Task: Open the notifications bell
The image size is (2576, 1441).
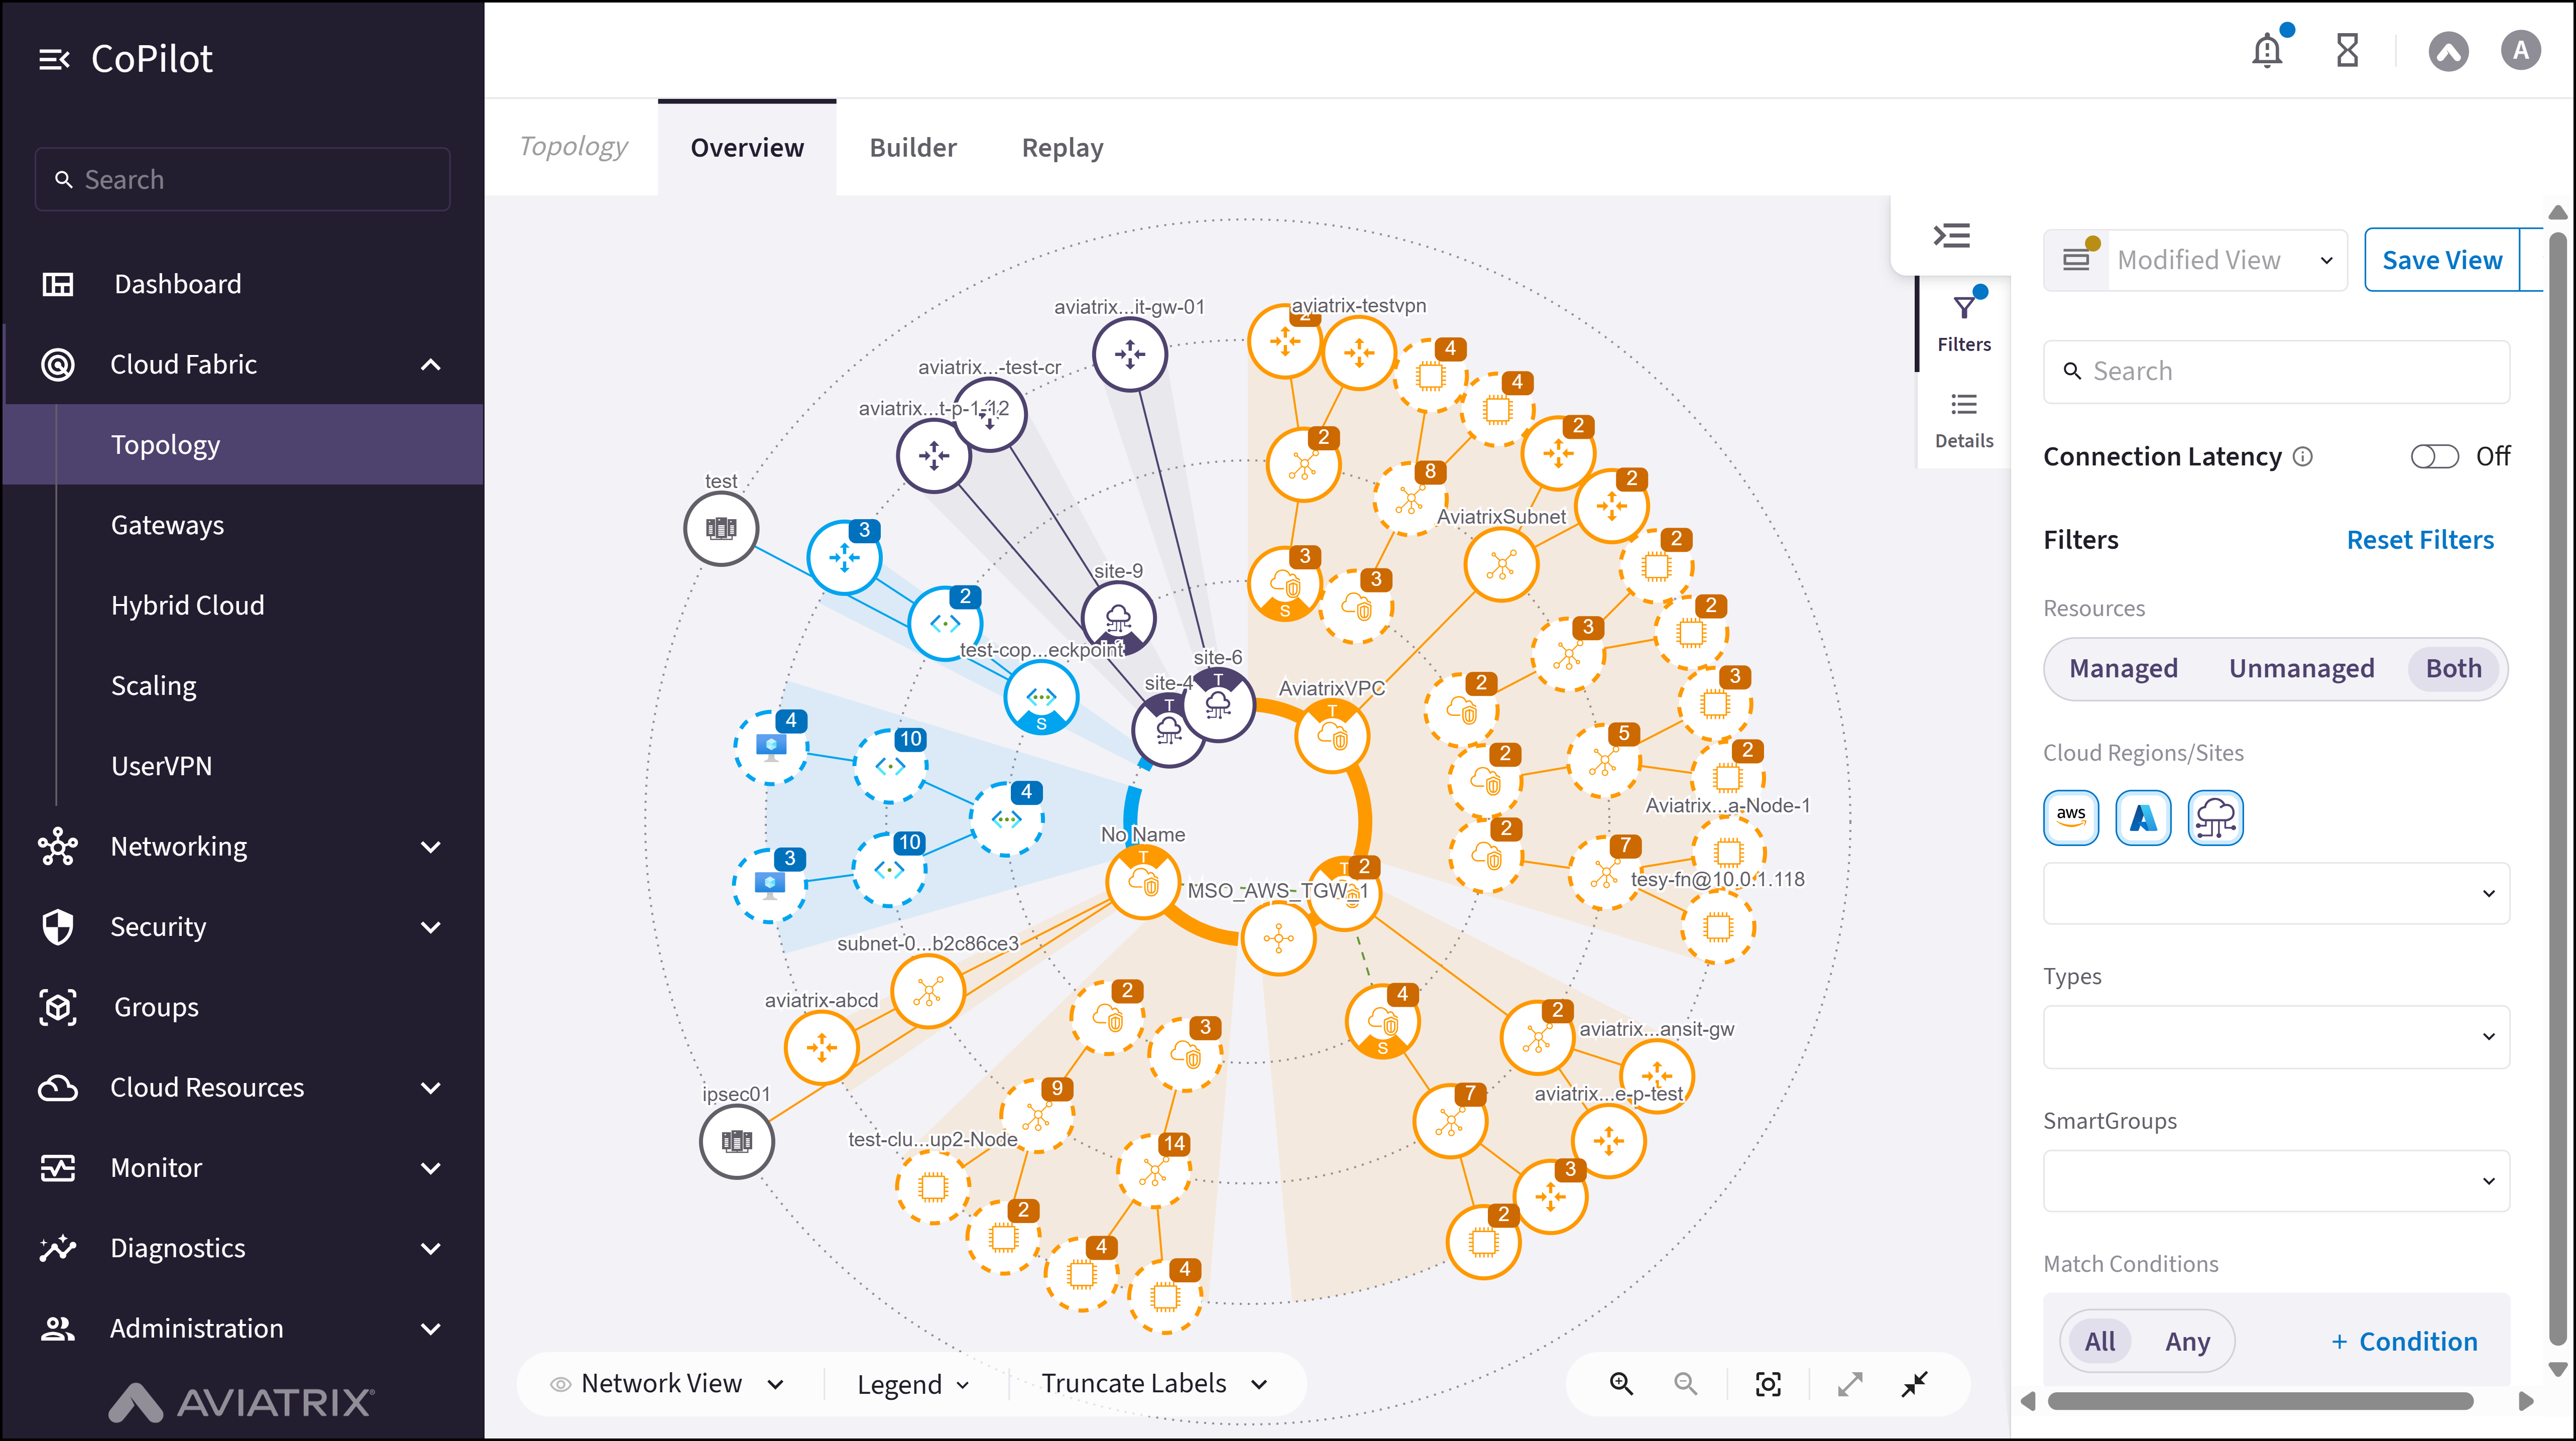Action: (2267, 49)
